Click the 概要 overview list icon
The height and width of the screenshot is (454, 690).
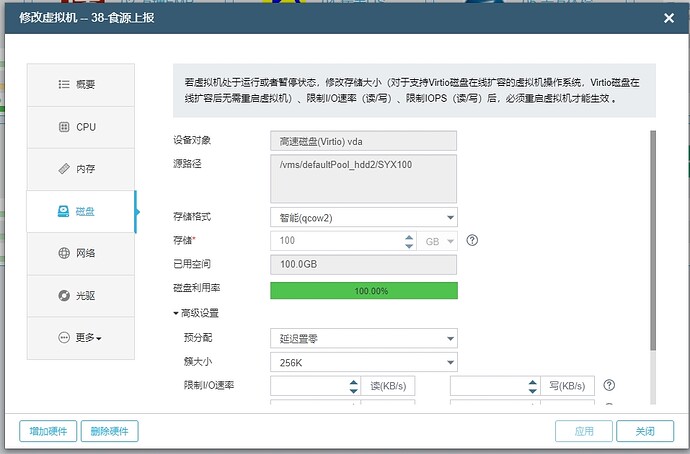[x=64, y=85]
